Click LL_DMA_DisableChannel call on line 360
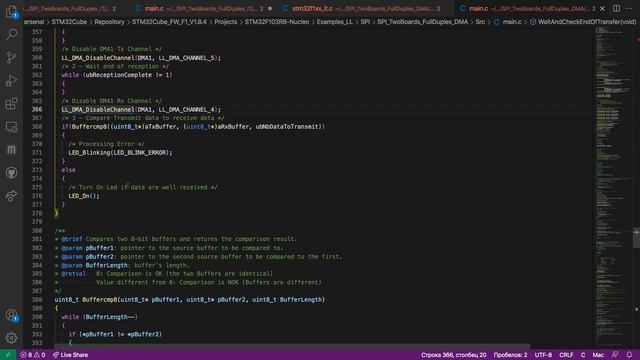Screen dimensions: 640x360 [x=141, y=58]
